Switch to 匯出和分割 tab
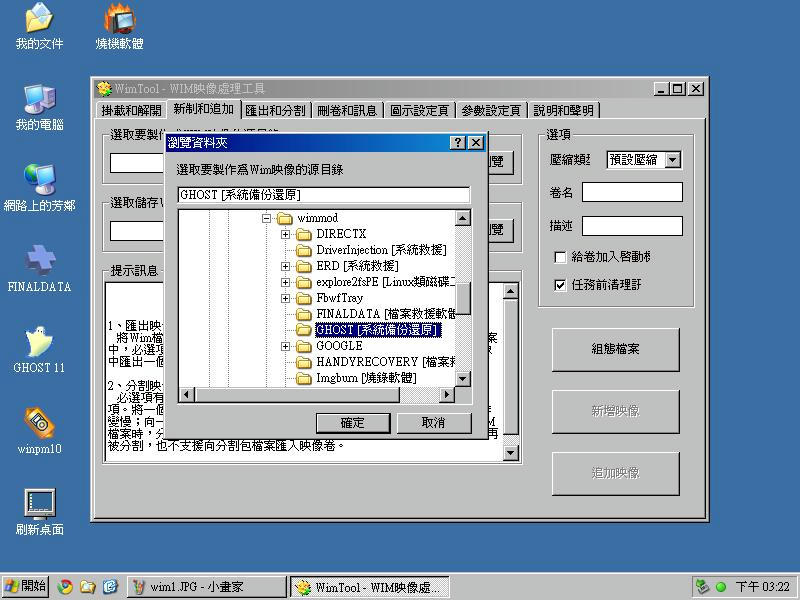 point(276,110)
